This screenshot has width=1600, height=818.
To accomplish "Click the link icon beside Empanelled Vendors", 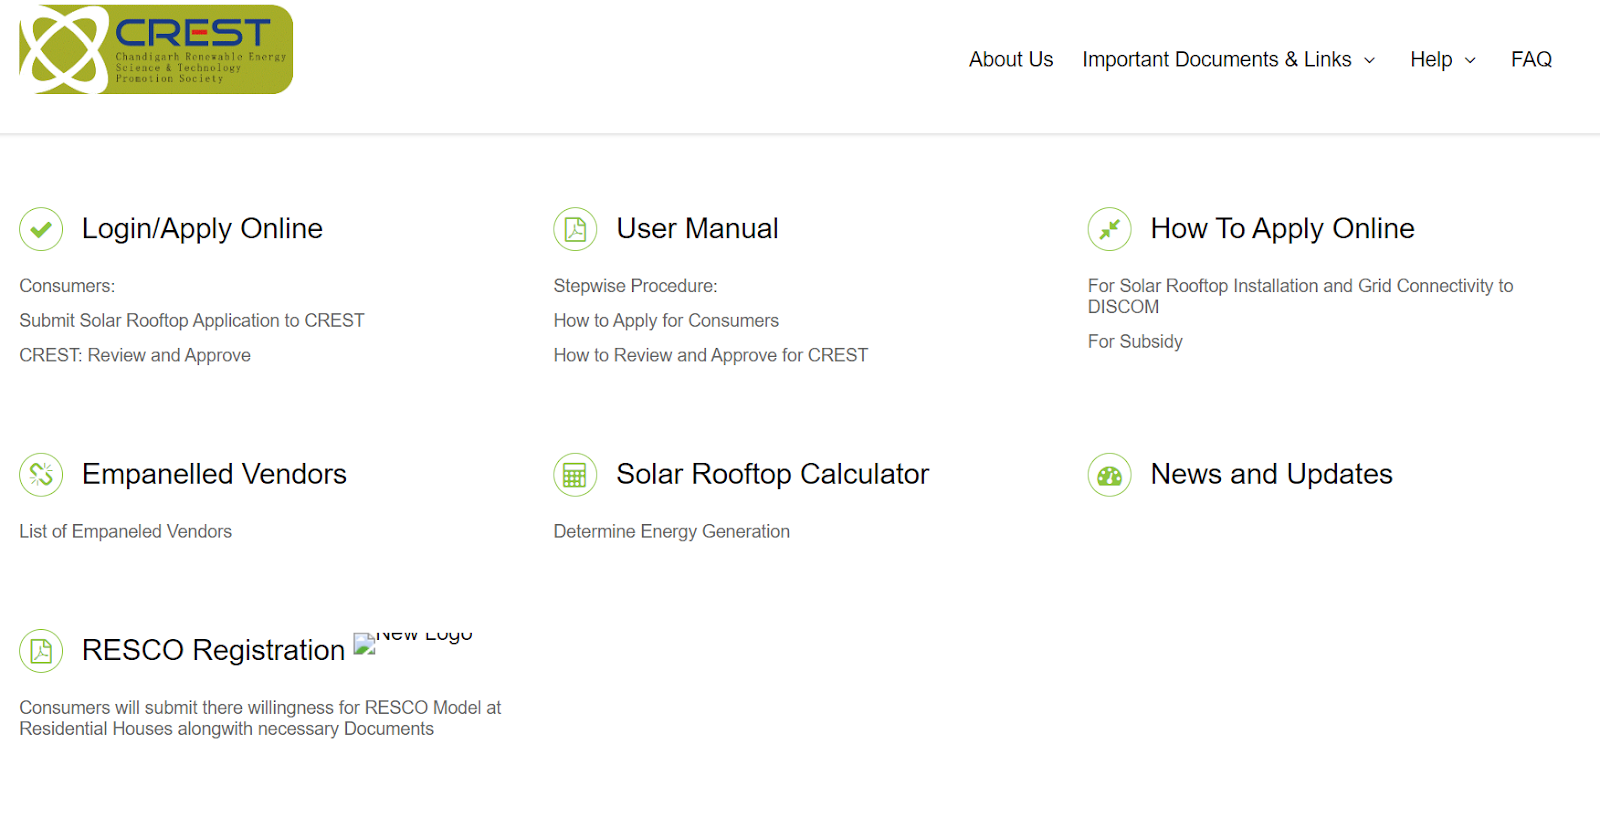I will (x=41, y=475).
